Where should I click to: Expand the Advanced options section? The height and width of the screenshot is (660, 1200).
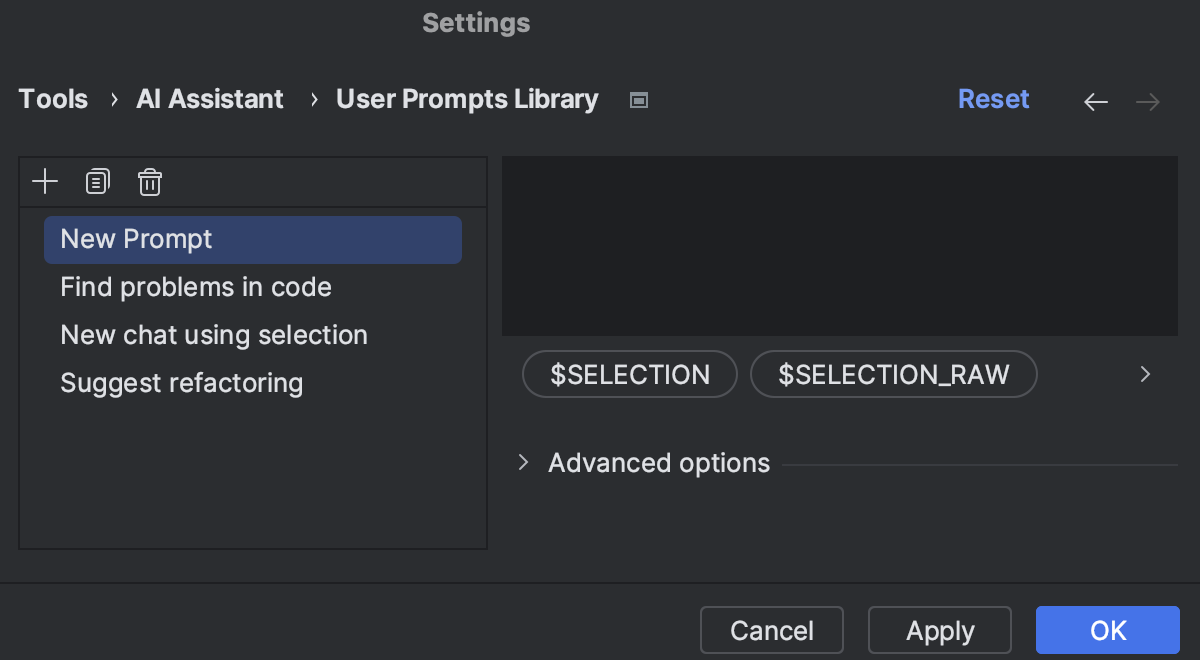click(x=523, y=463)
